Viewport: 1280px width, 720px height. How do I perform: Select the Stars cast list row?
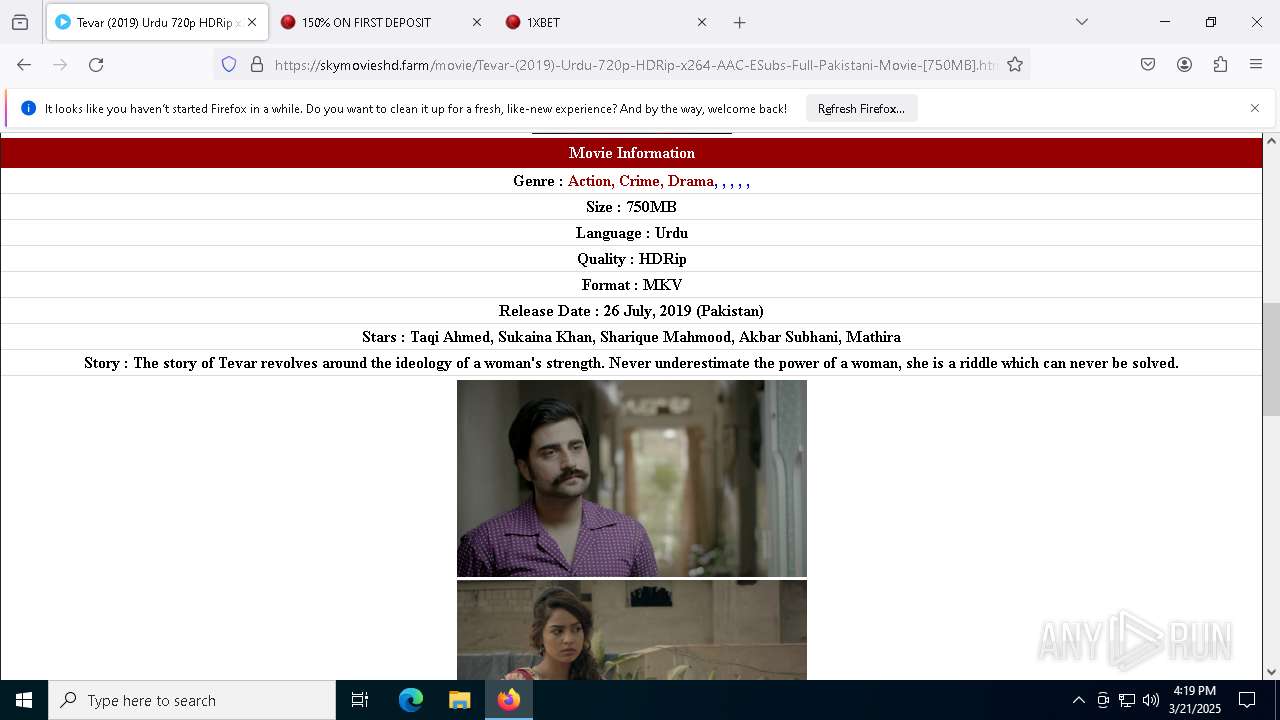(632, 337)
